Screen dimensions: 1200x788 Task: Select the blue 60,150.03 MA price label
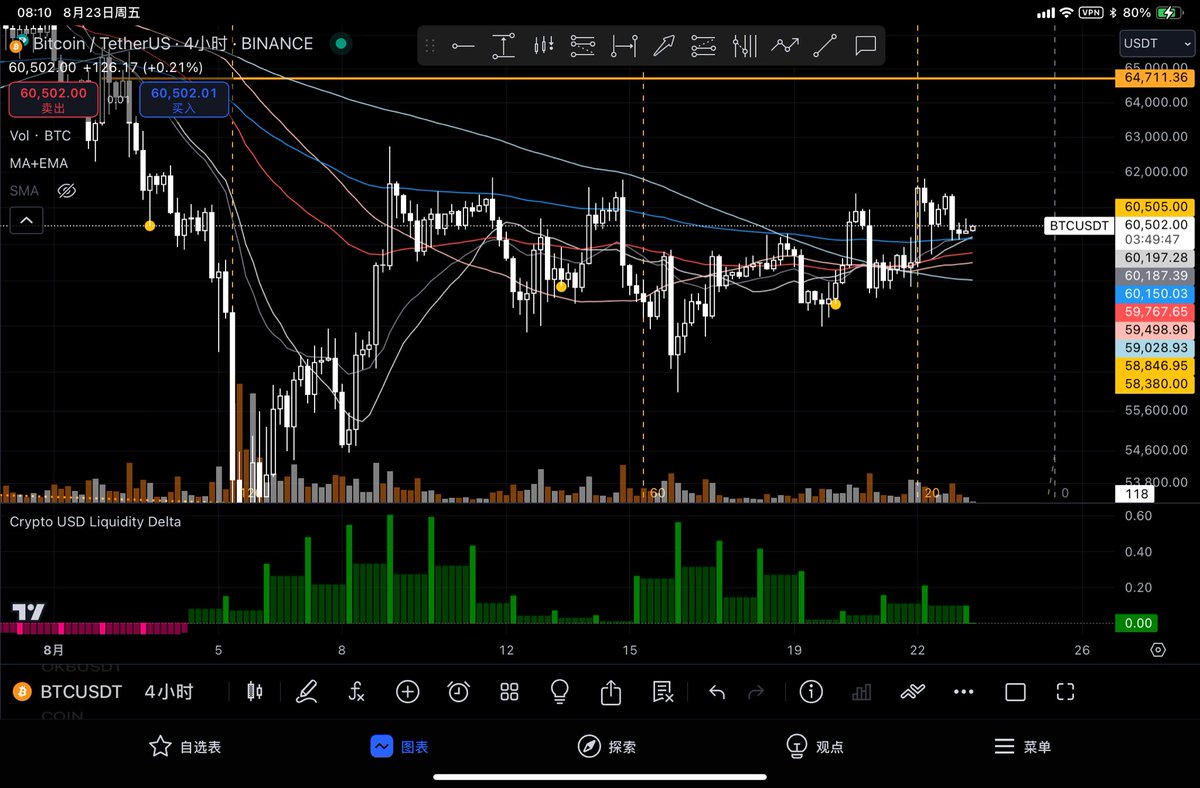point(1156,293)
